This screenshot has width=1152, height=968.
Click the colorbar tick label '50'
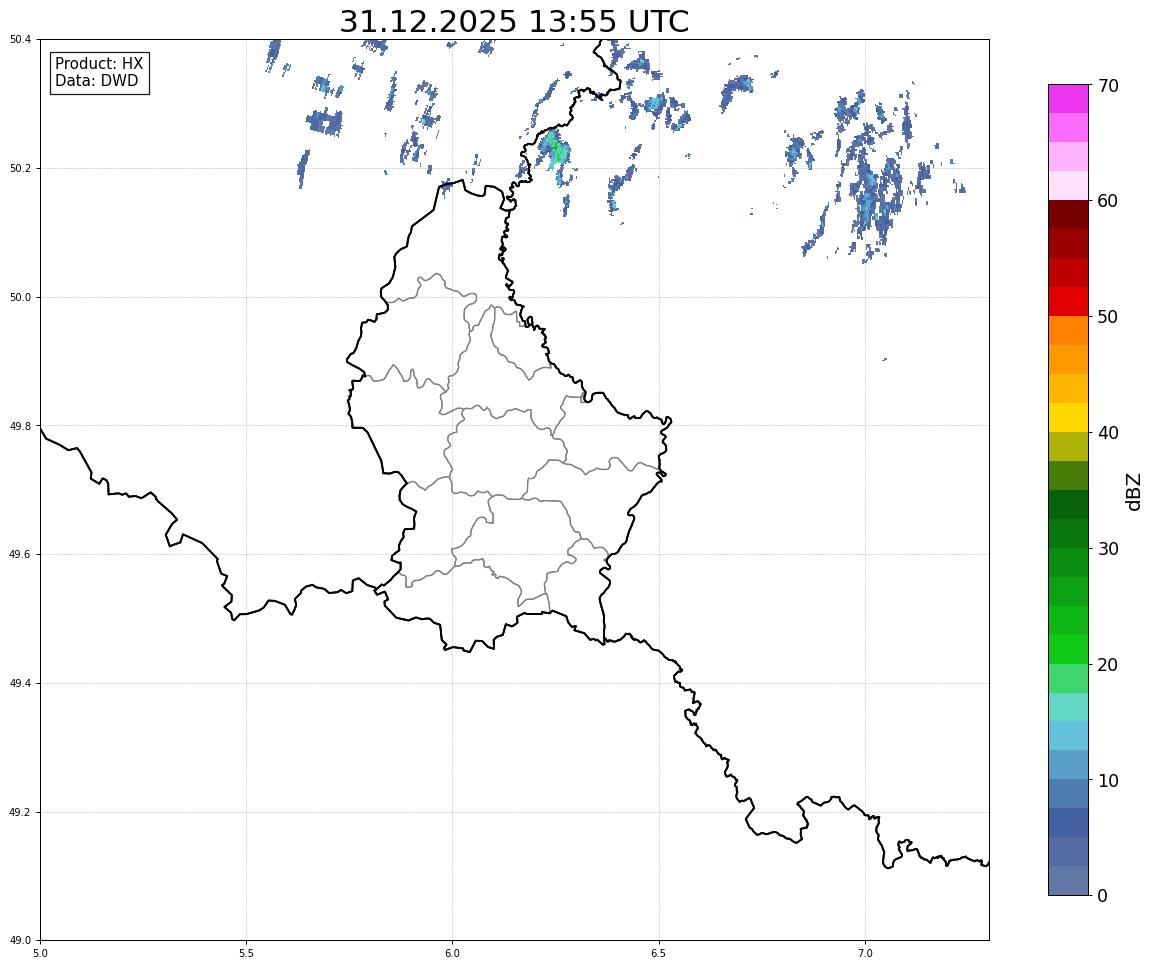(x=1108, y=317)
